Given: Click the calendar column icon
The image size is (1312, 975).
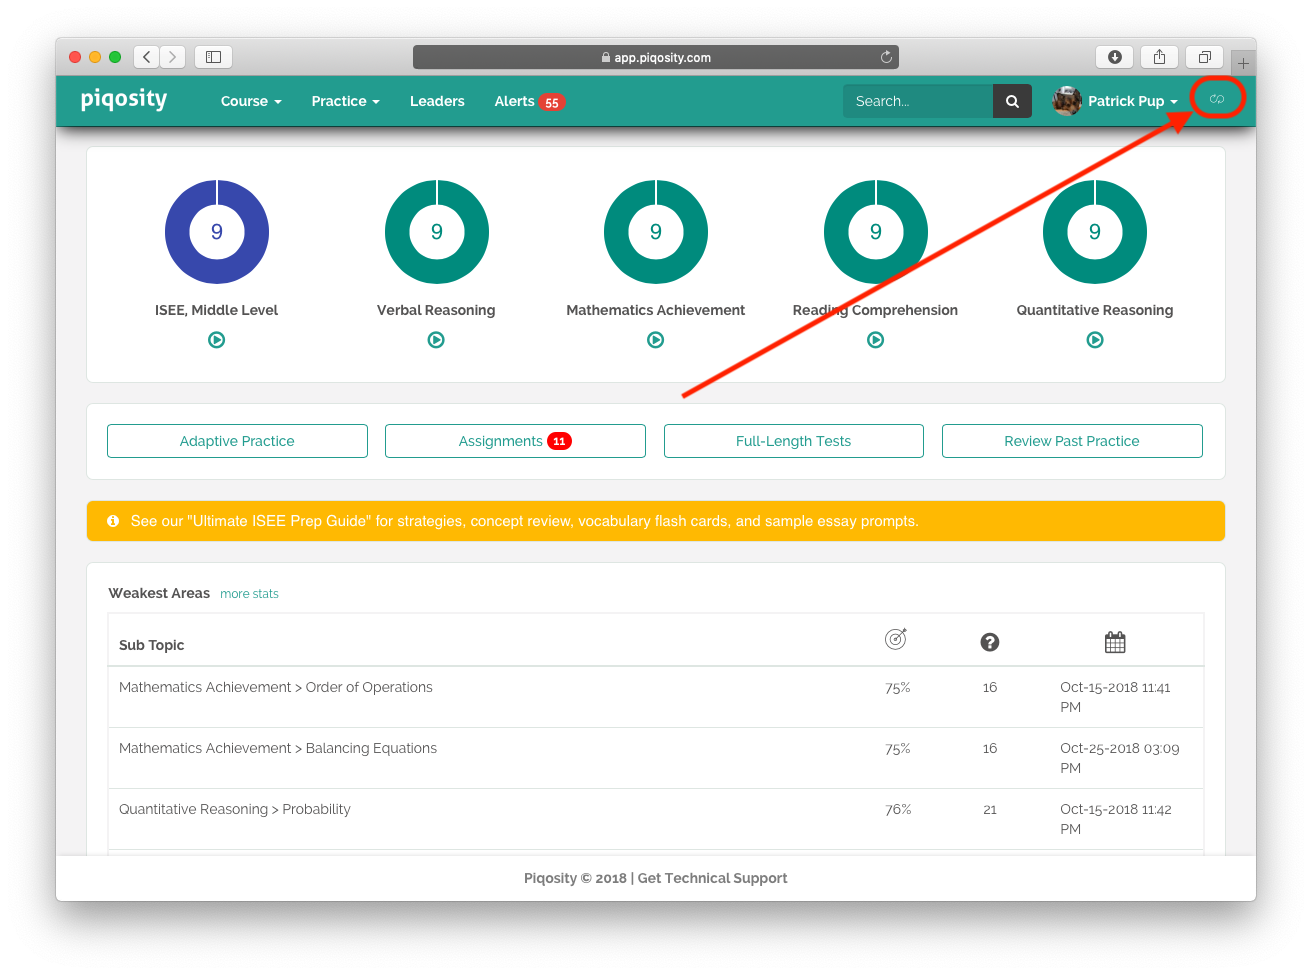Looking at the screenshot, I should click(x=1115, y=642).
